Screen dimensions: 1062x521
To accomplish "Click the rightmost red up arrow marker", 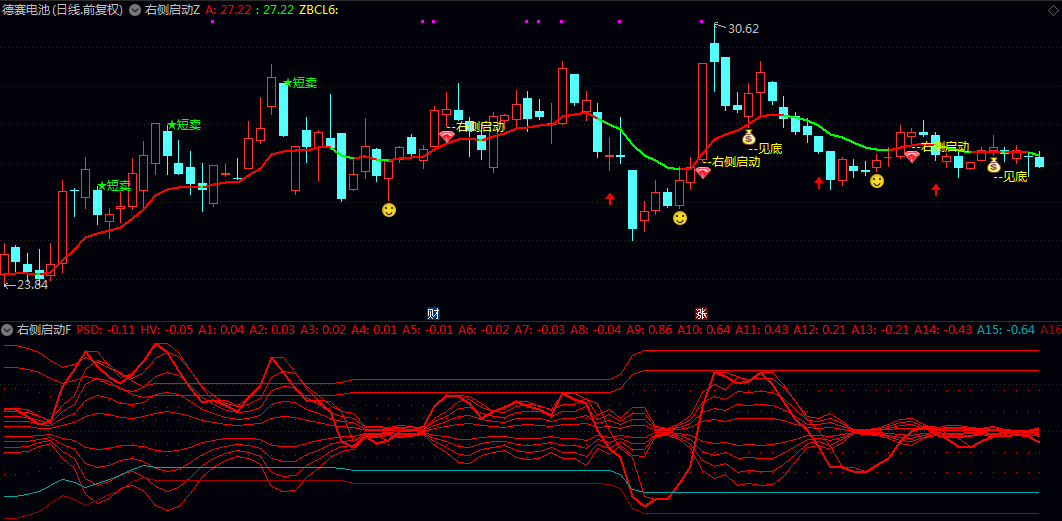I will click(x=936, y=190).
